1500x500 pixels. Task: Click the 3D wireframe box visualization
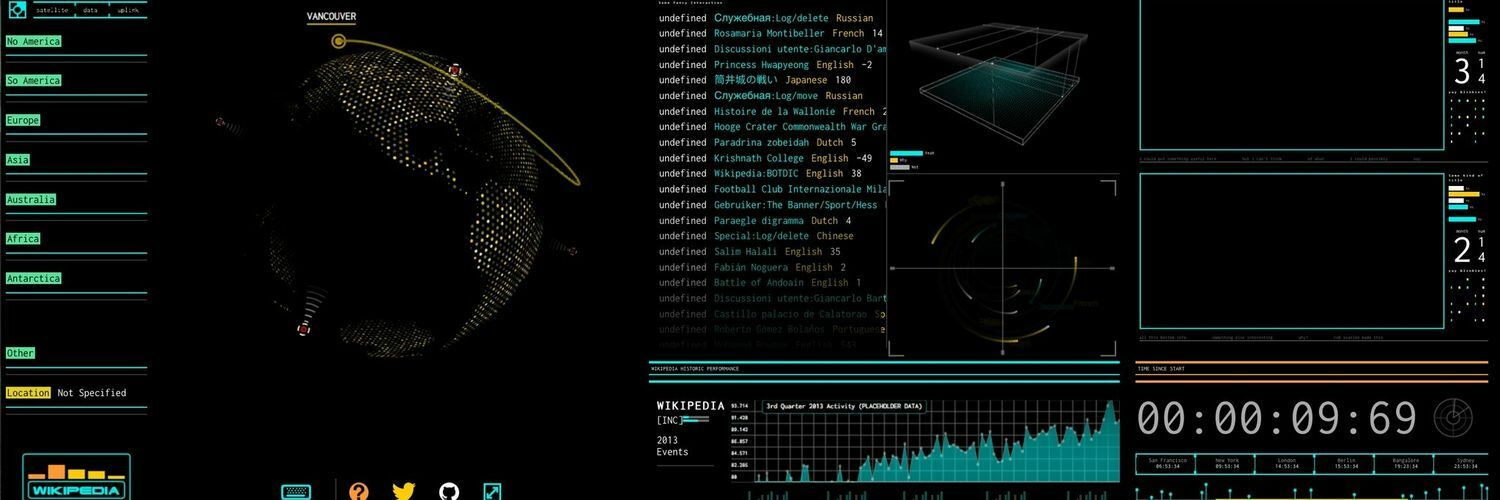coord(998,84)
